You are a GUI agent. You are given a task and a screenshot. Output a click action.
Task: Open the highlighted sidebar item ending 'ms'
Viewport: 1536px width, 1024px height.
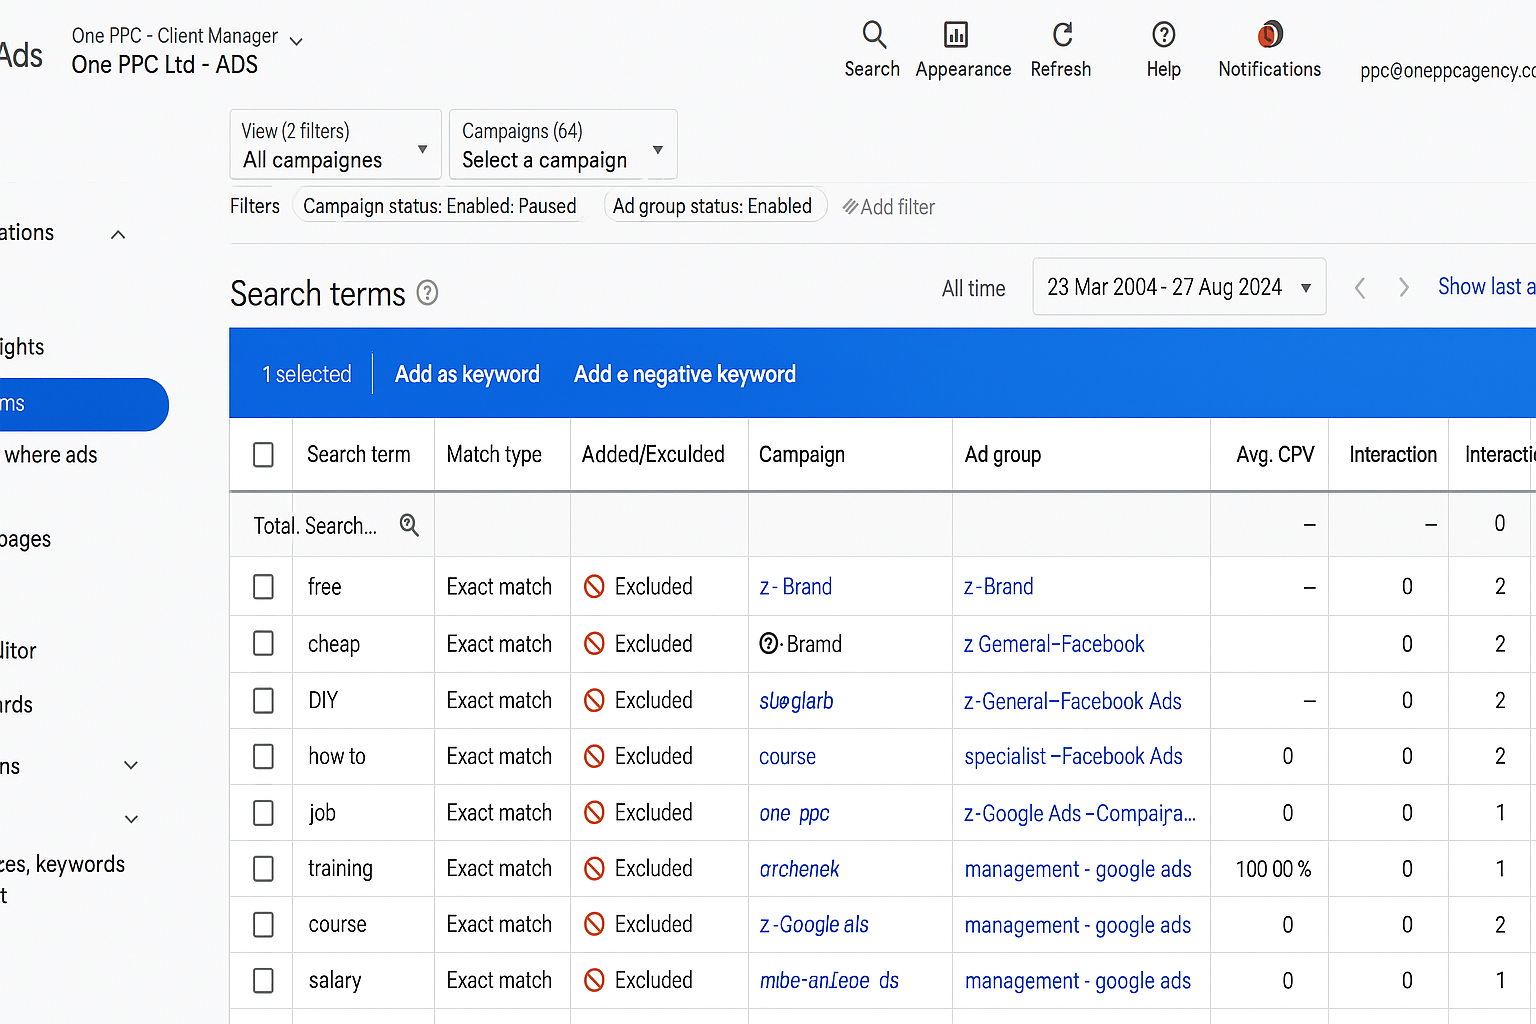(x=84, y=404)
